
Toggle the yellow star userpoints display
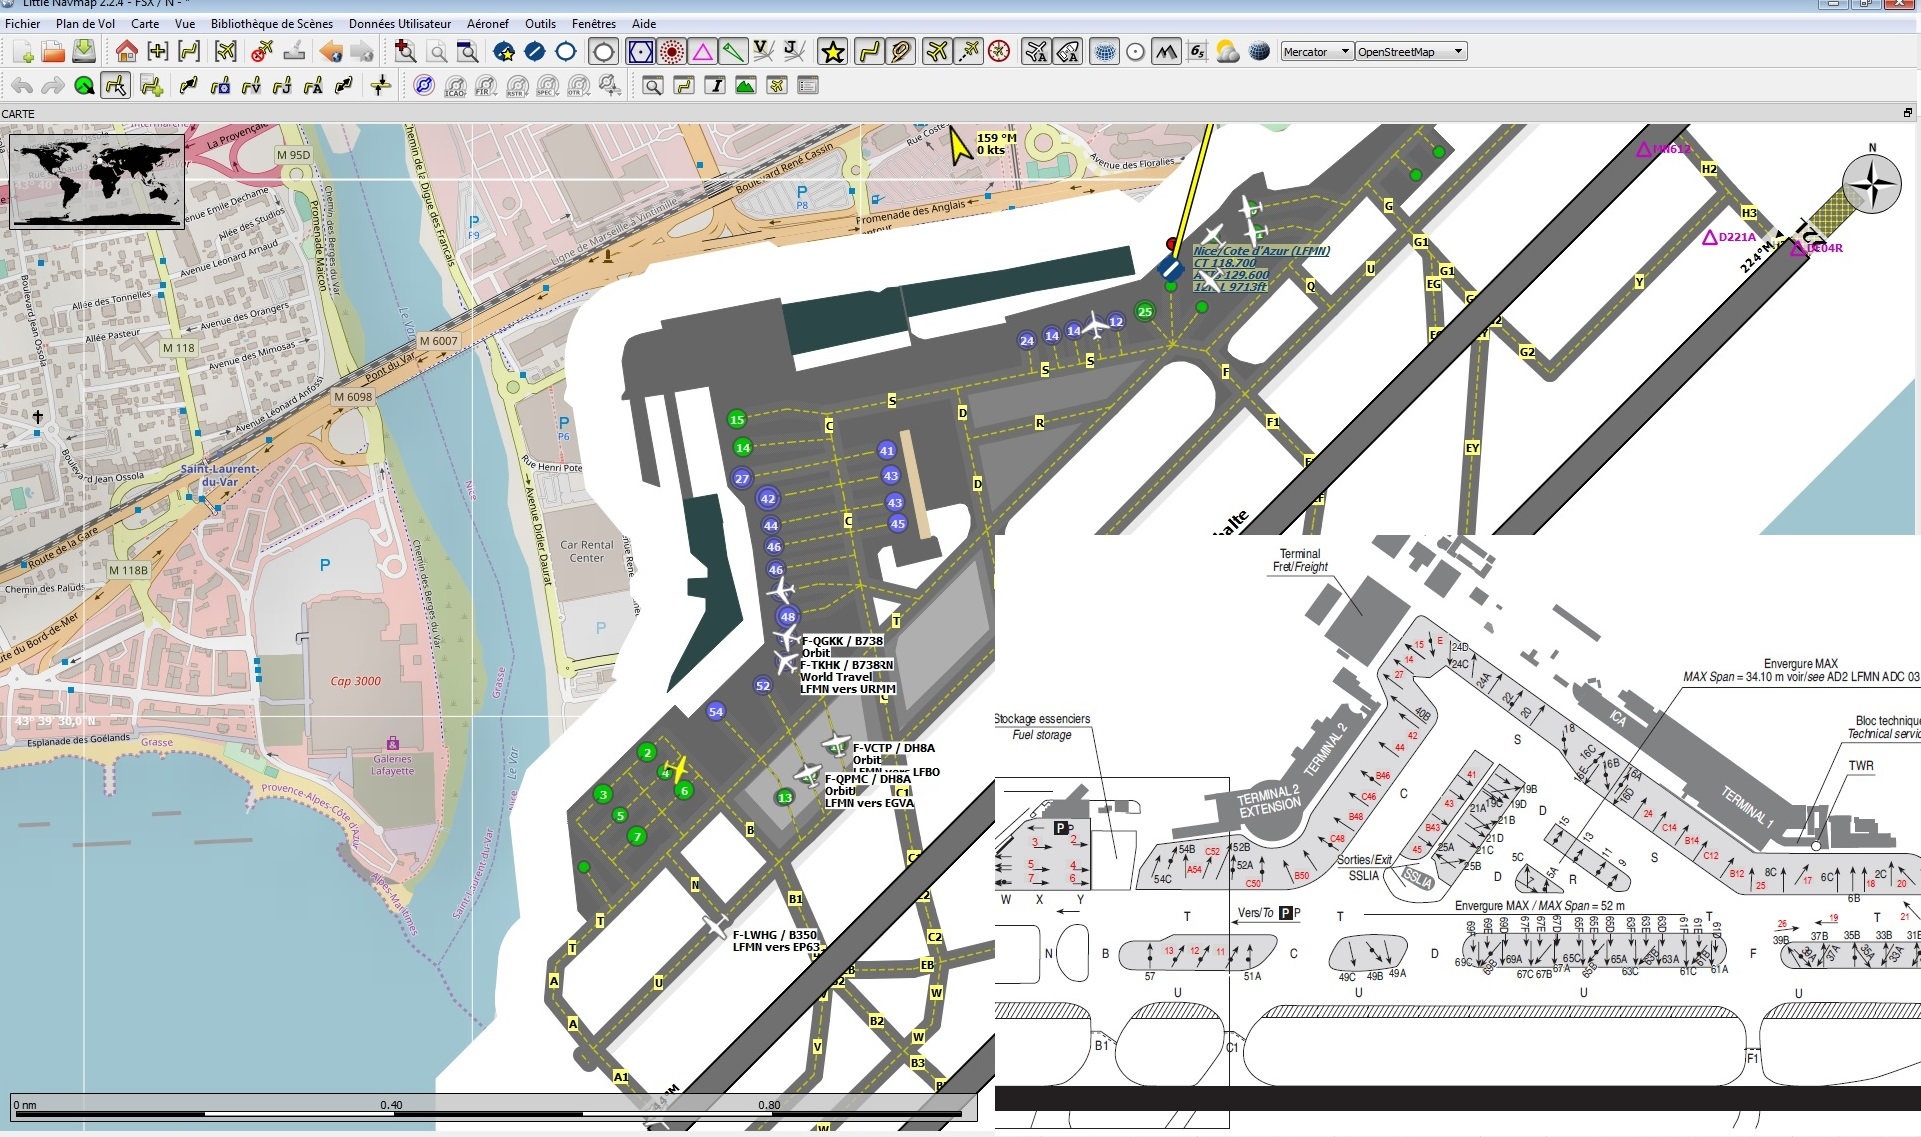[x=832, y=51]
